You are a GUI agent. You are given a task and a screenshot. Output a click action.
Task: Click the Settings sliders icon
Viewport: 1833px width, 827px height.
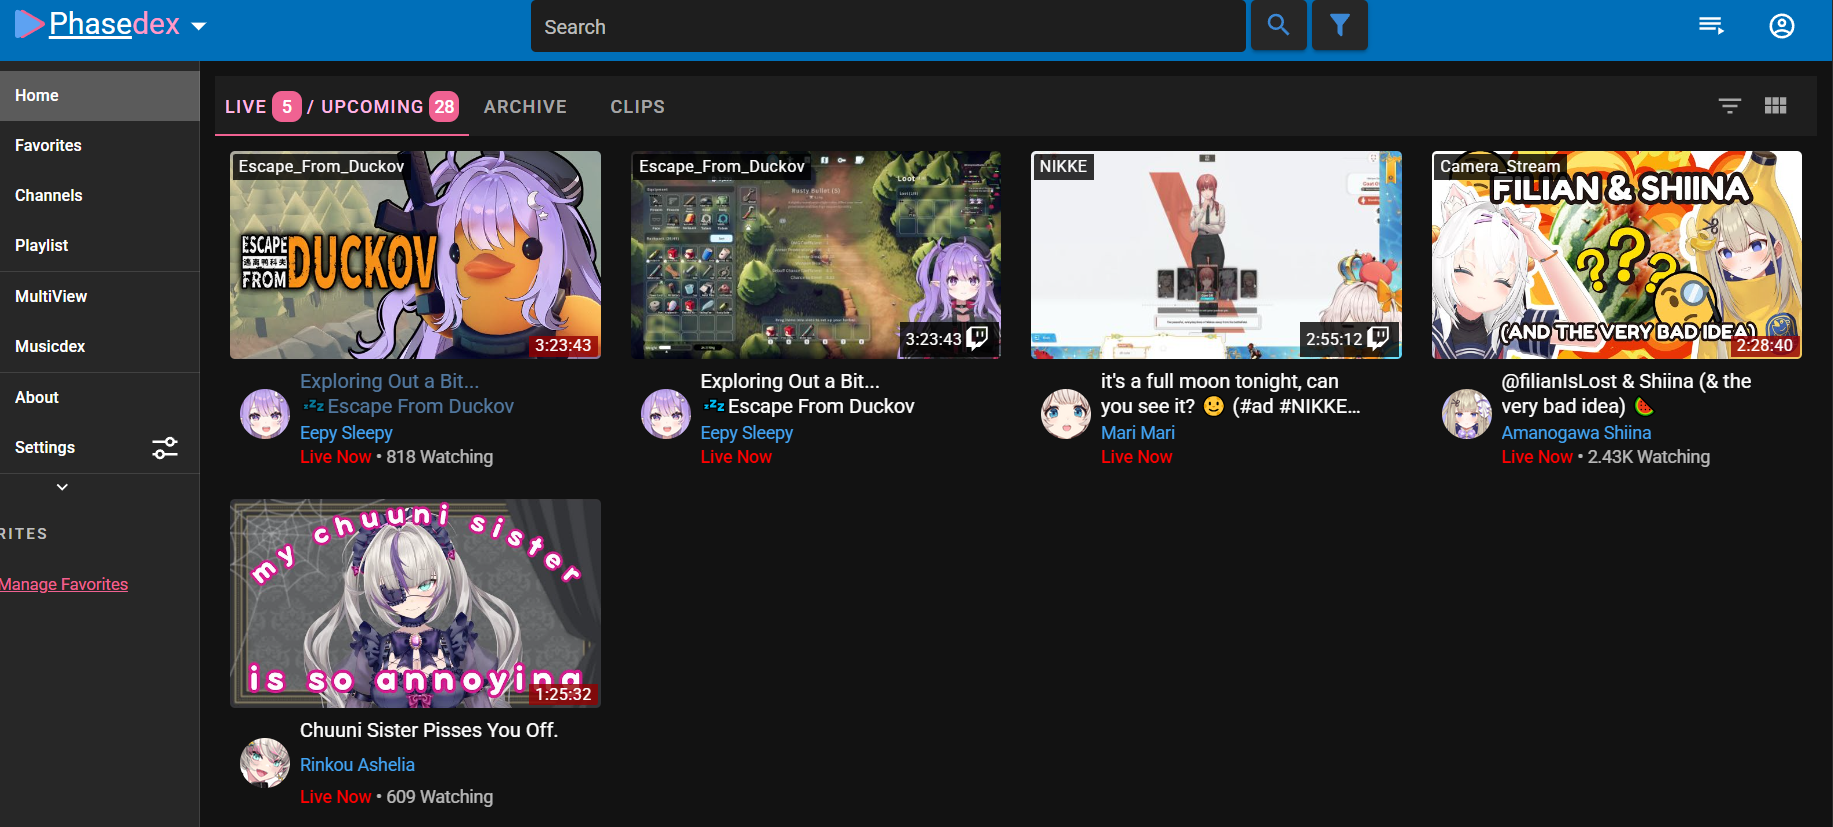coord(165,448)
